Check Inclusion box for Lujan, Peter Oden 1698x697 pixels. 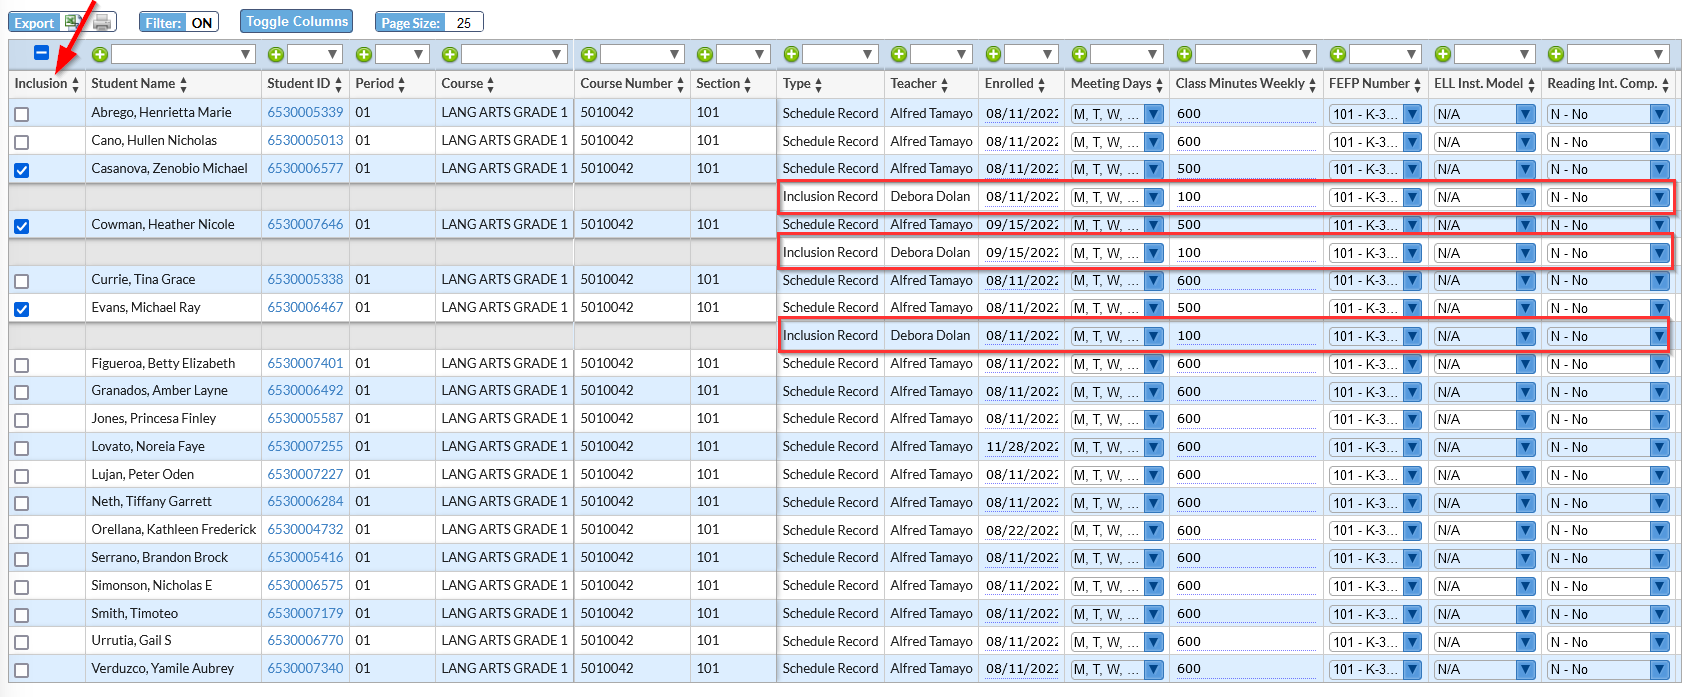tap(22, 476)
